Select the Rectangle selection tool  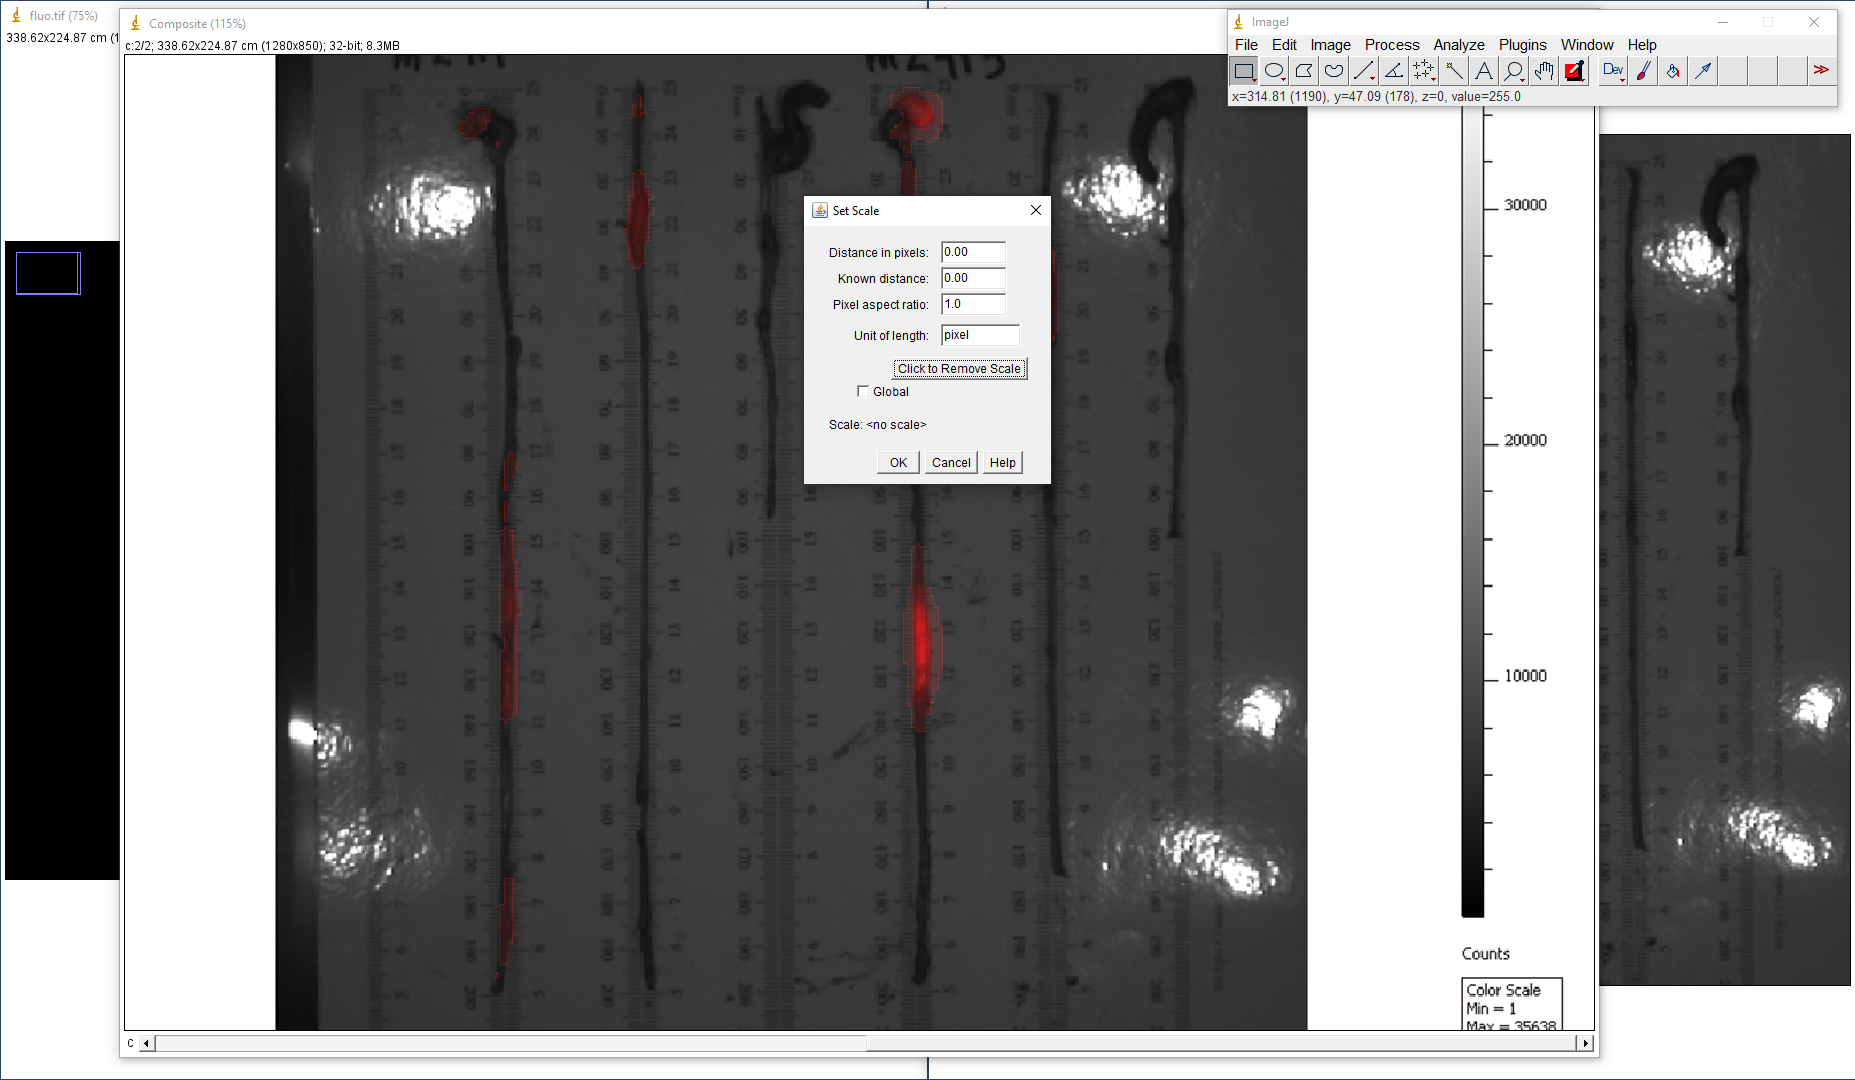pos(1243,71)
